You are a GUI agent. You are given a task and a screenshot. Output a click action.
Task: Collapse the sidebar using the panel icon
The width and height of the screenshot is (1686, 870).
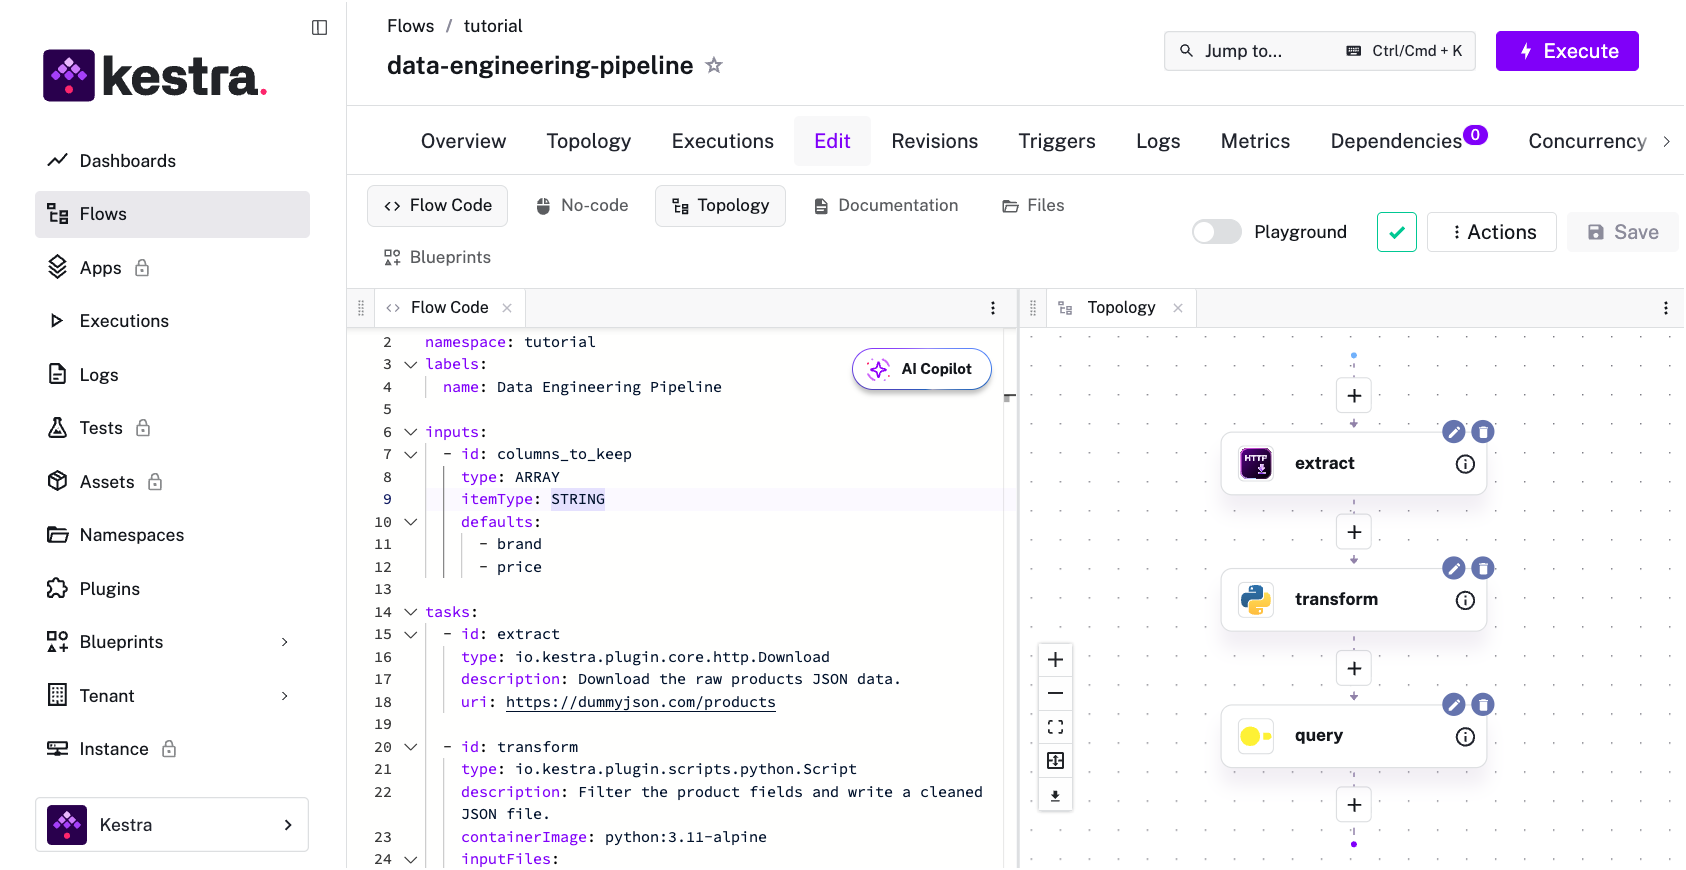pyautogui.click(x=319, y=28)
